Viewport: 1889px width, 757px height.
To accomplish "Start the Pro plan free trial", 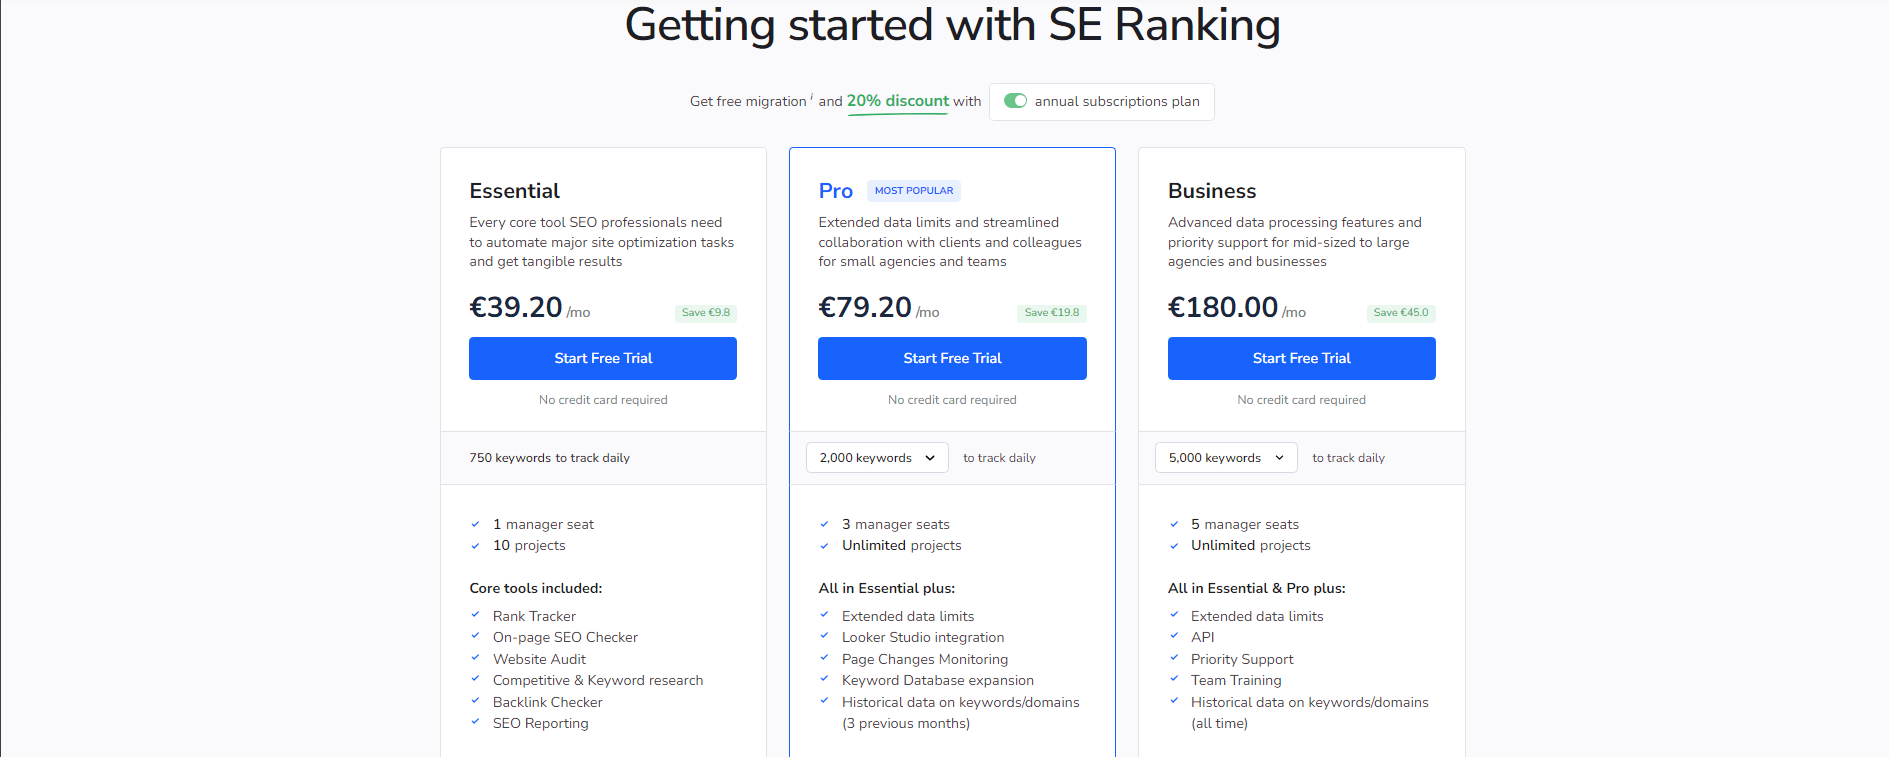I will point(952,358).
